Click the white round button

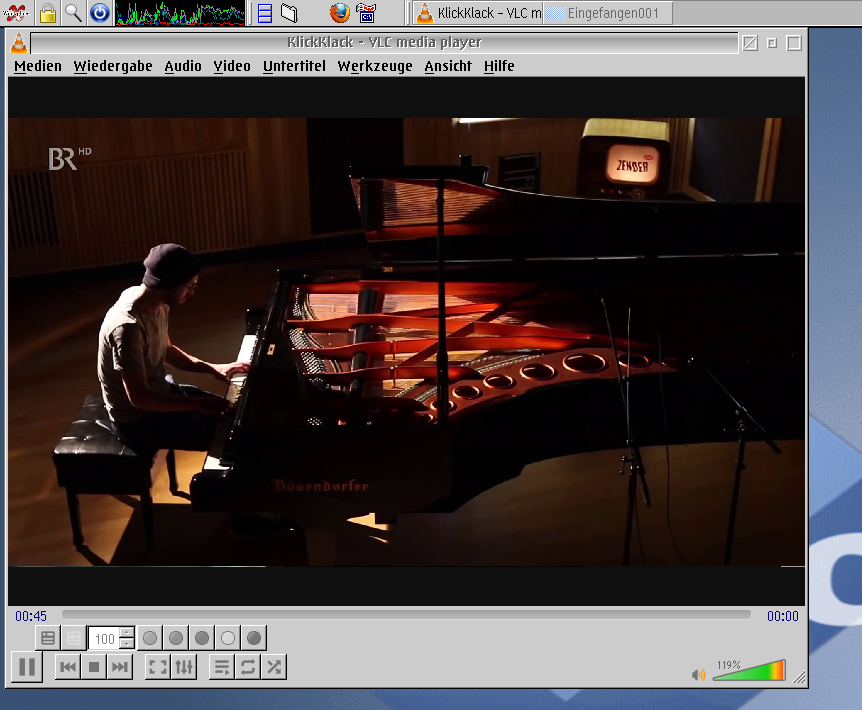[x=228, y=638]
